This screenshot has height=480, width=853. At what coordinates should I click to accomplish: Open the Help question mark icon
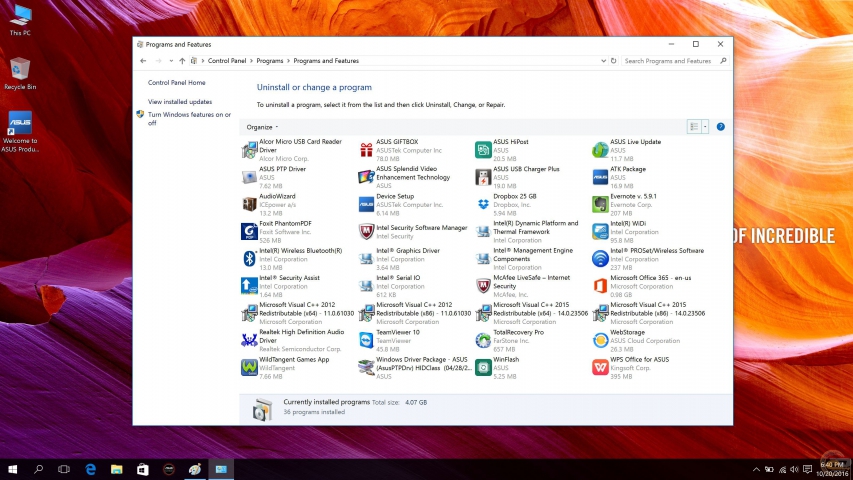coord(720,127)
